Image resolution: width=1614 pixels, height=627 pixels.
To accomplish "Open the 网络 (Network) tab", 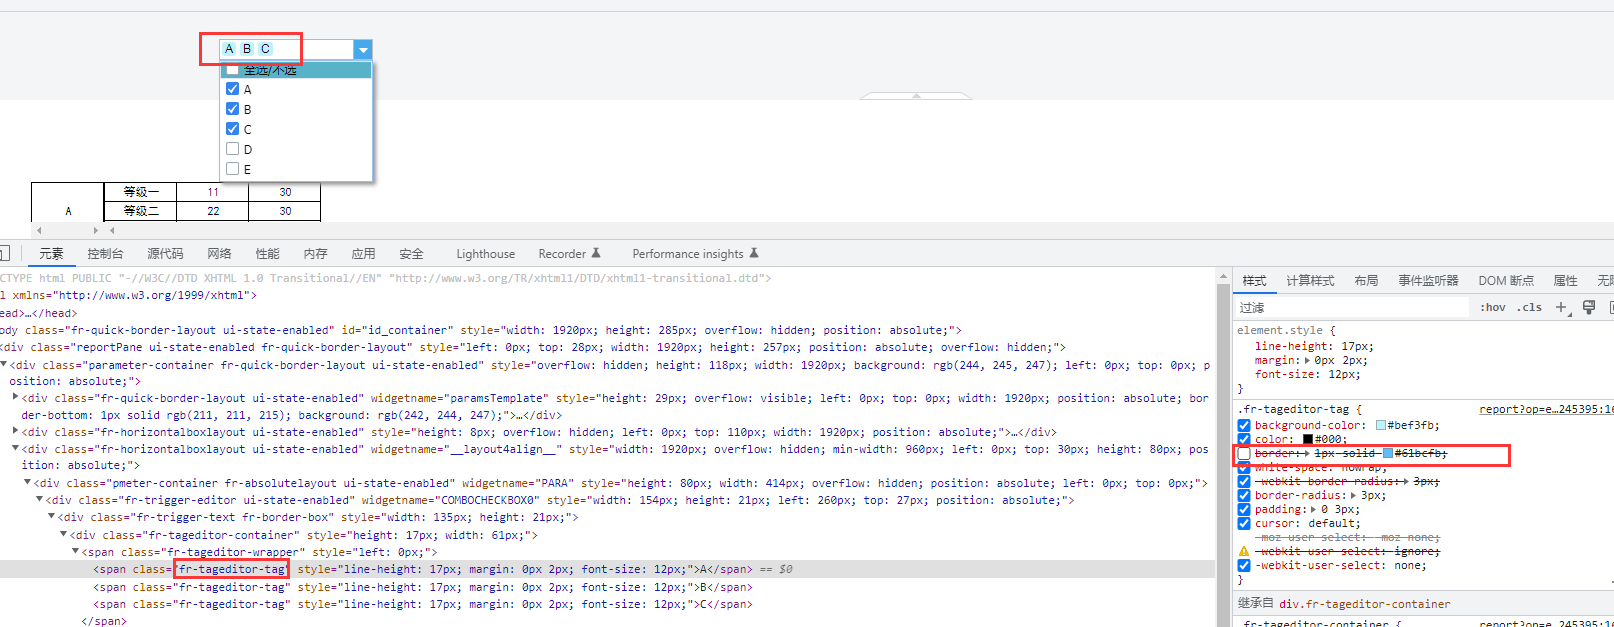I will 219,254.
